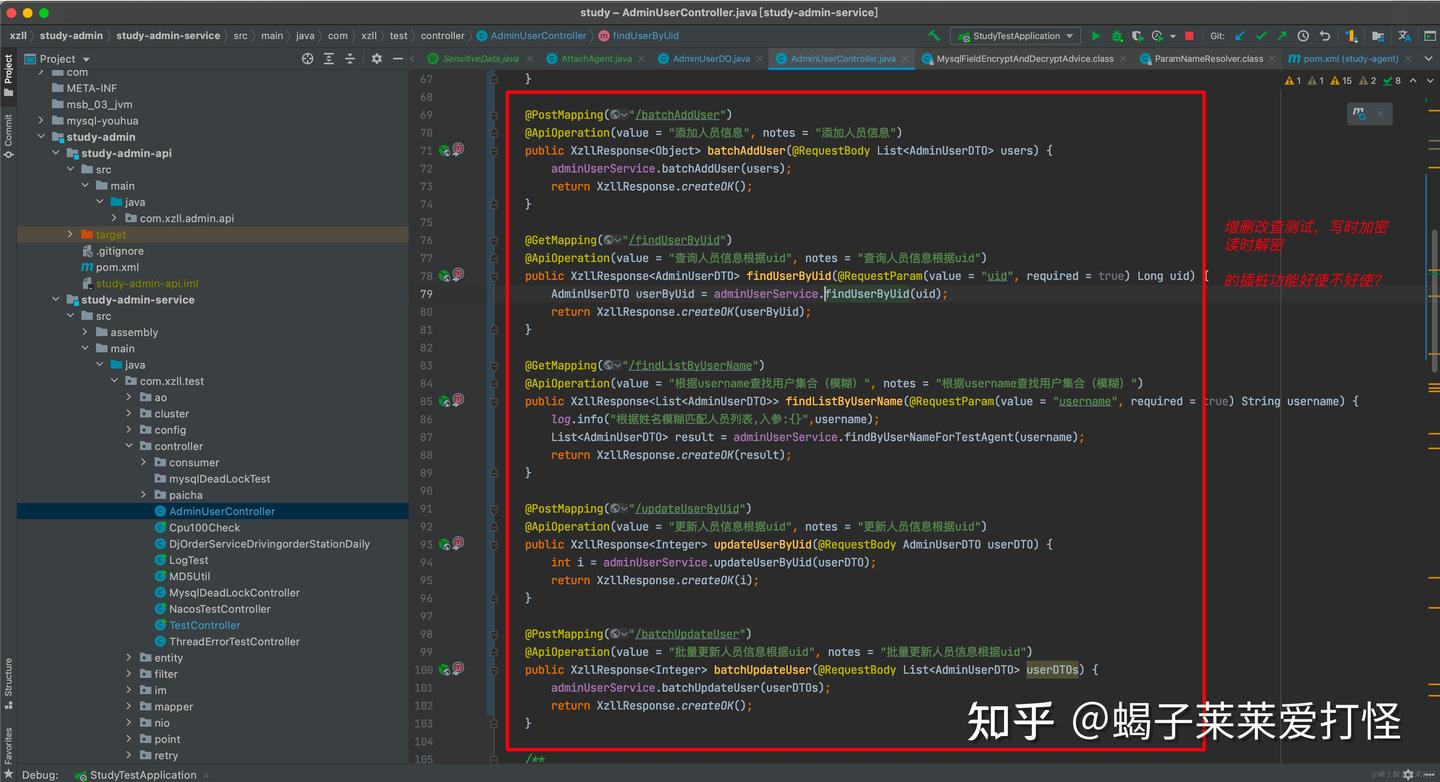This screenshot has width=1440, height=782.
Task: Open dropdown arrow next to profiler icon
Action: (1172, 36)
